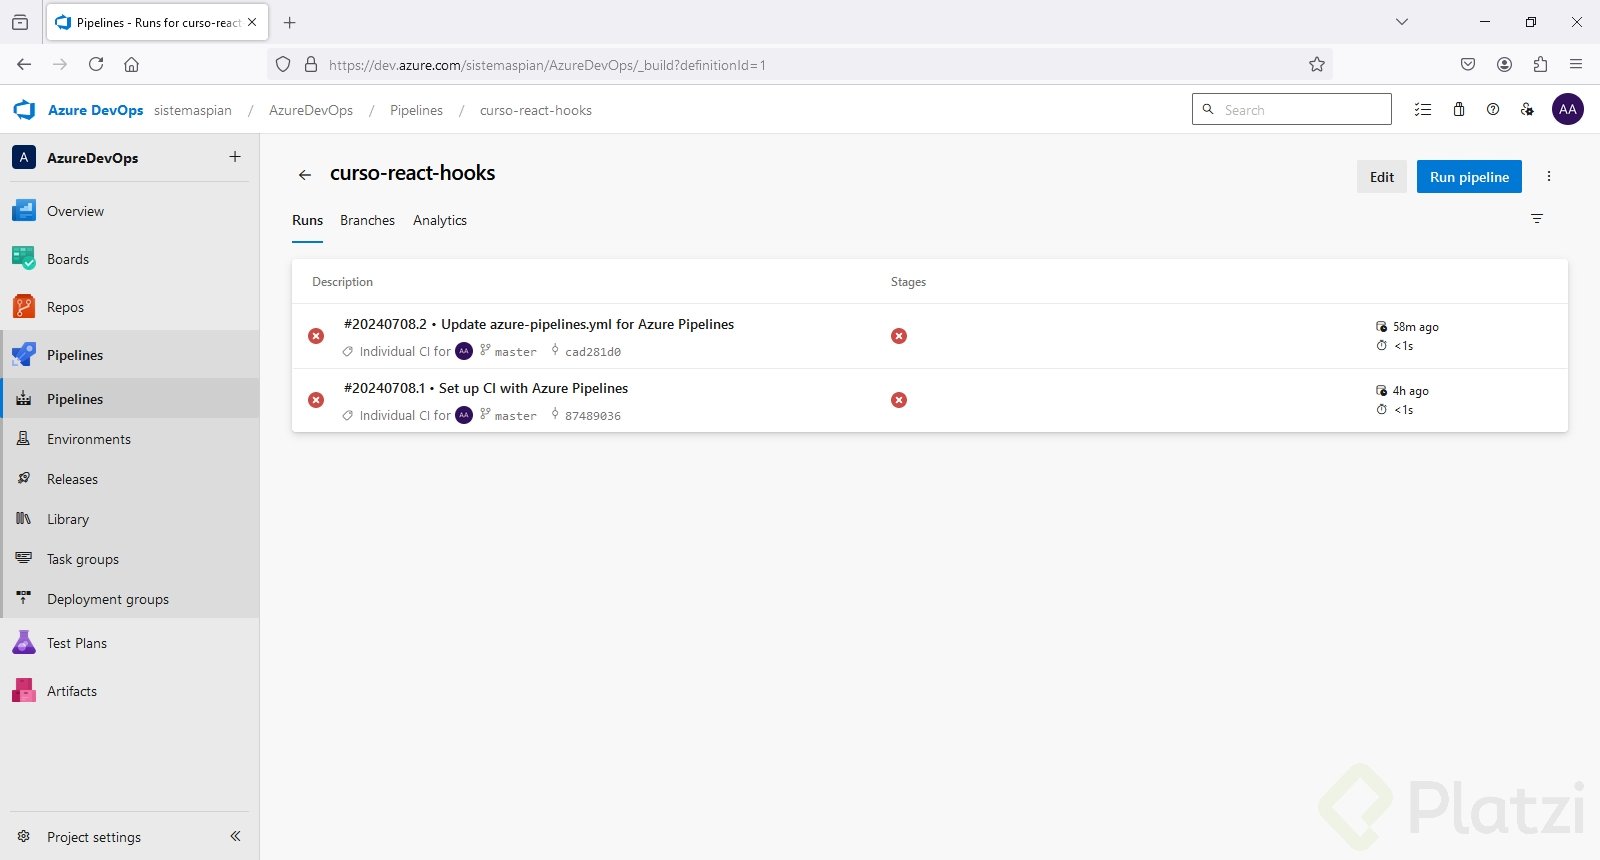
Task: Click the plus button next to AzureDevOps
Action: pyautogui.click(x=235, y=157)
